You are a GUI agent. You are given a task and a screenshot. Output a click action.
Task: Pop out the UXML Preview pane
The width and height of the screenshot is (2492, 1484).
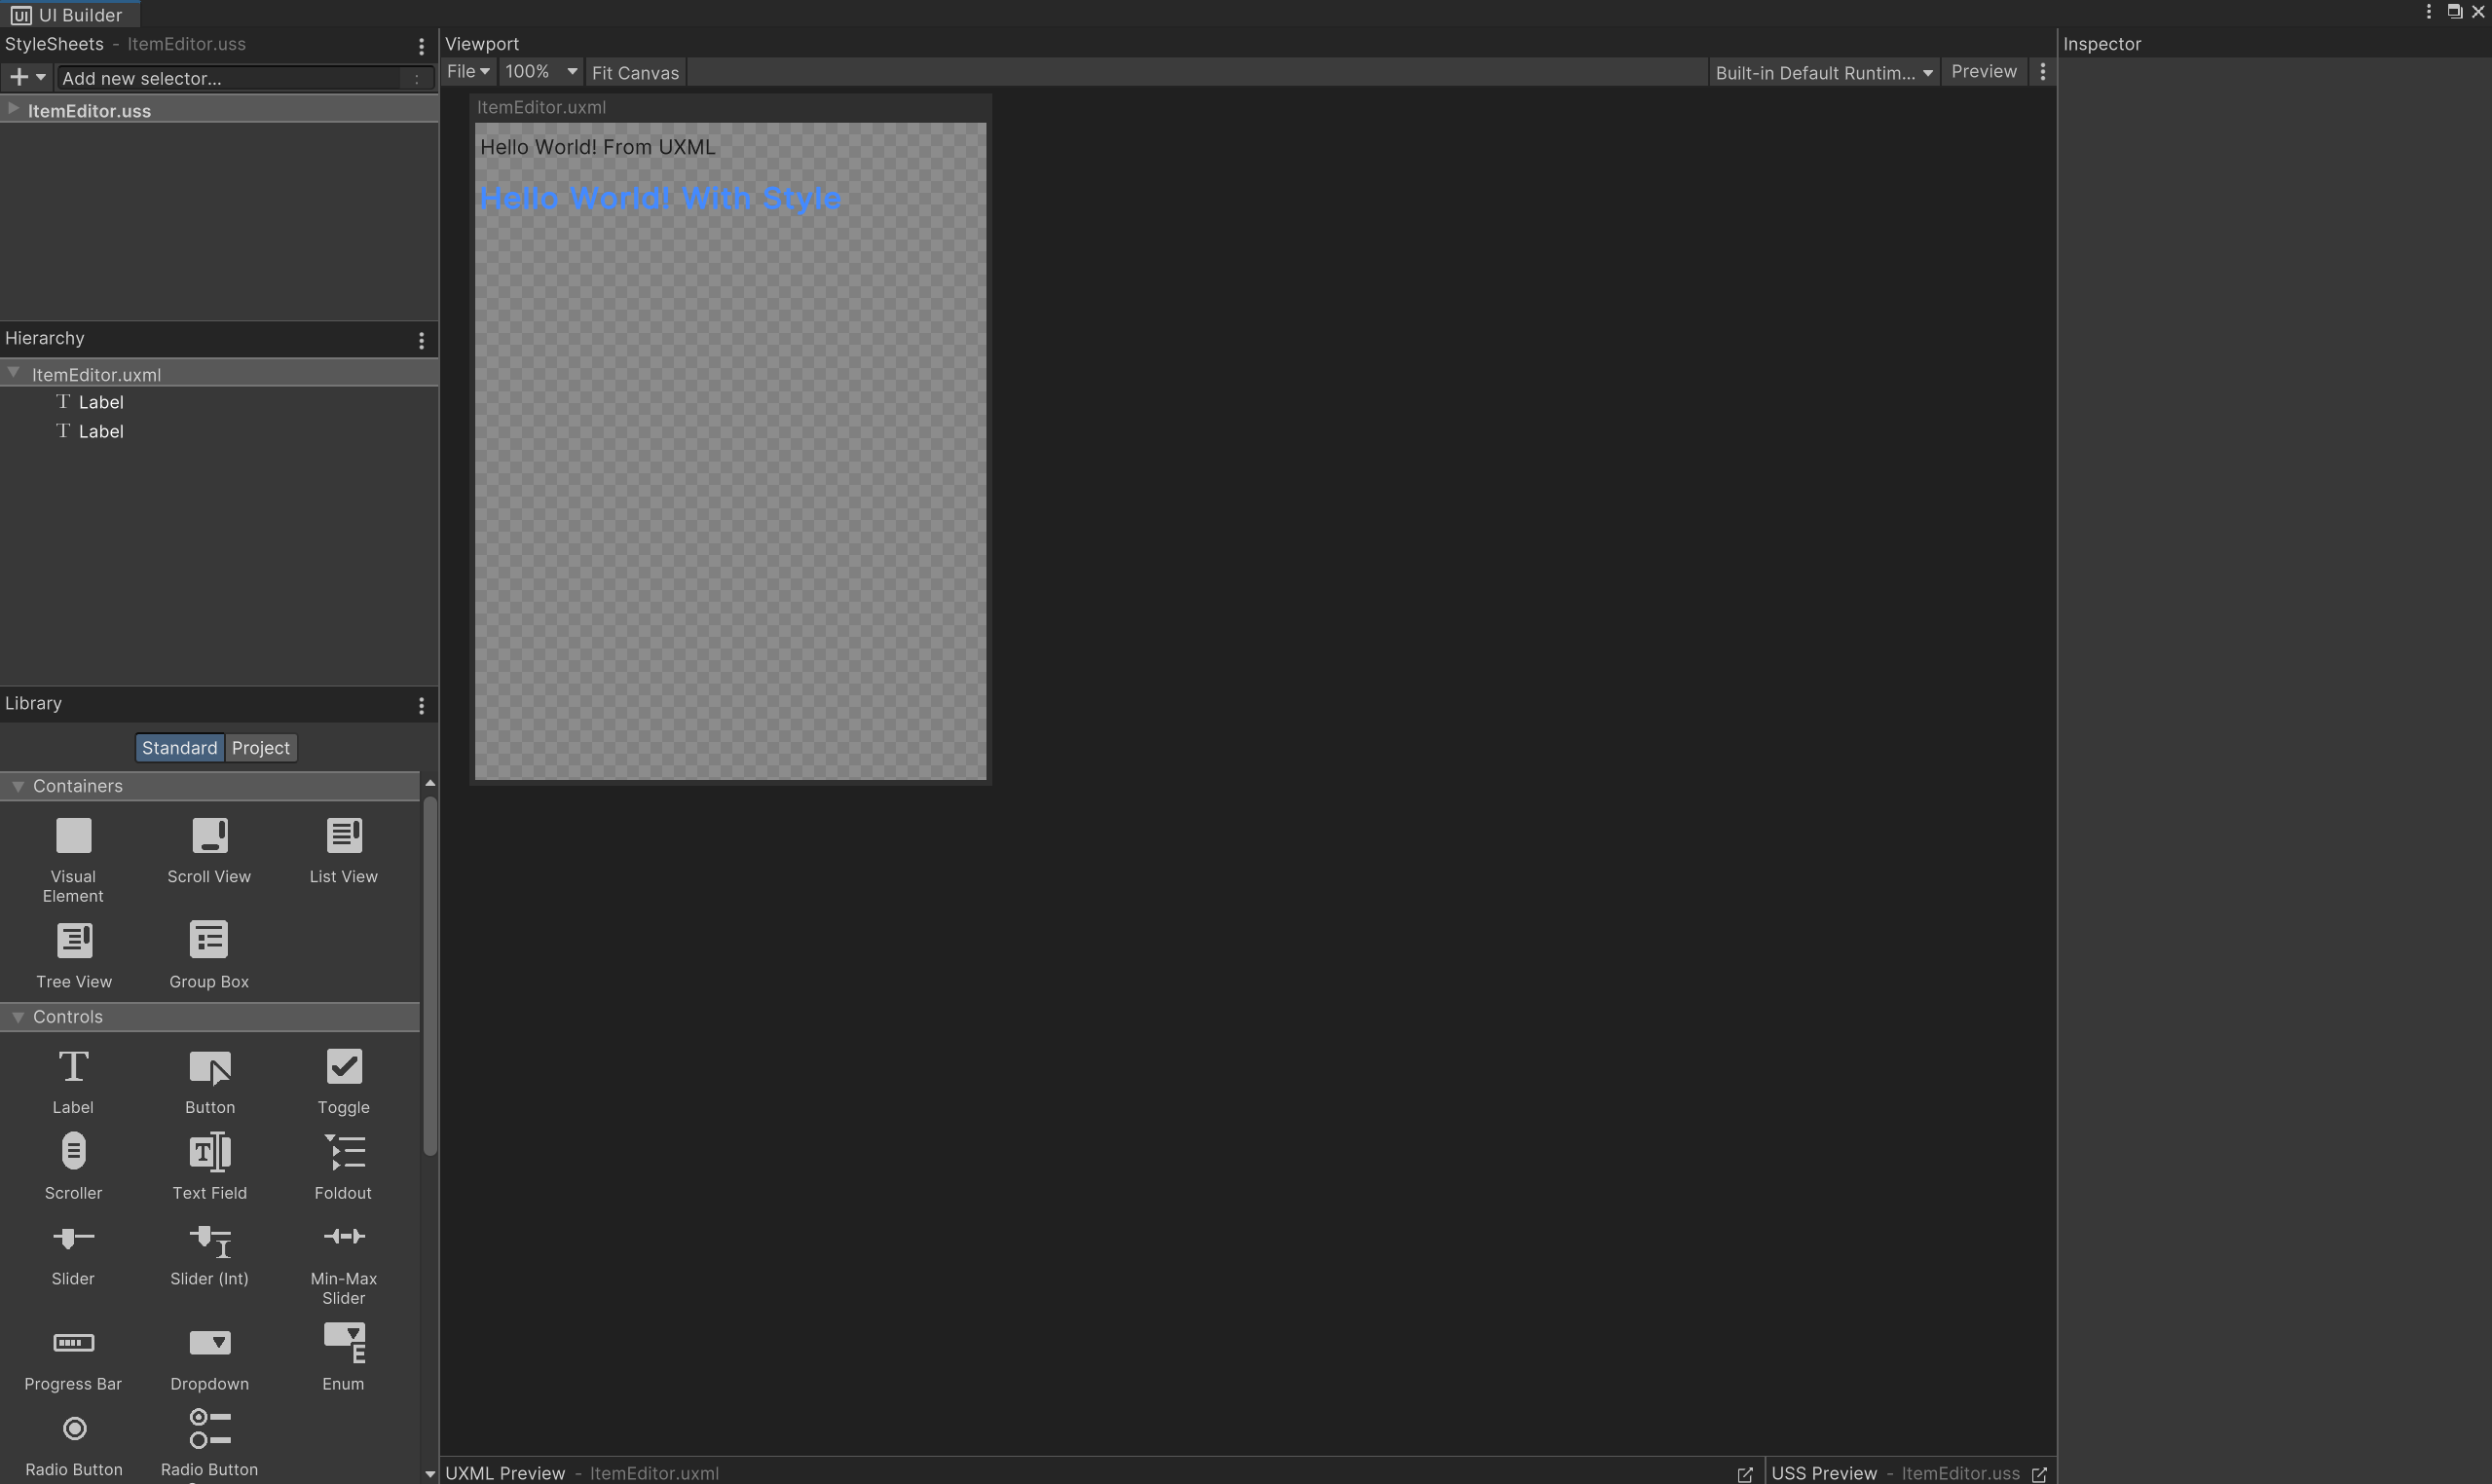[x=1745, y=1474]
